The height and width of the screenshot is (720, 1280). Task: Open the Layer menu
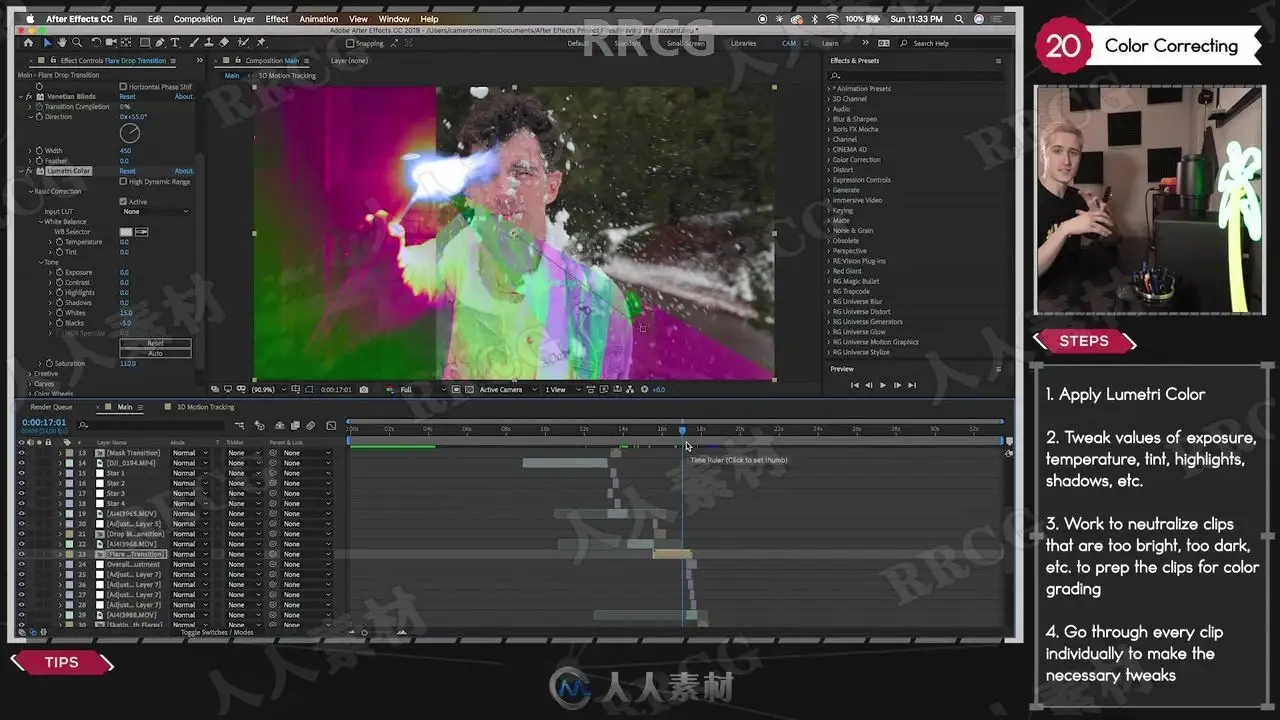tap(244, 19)
